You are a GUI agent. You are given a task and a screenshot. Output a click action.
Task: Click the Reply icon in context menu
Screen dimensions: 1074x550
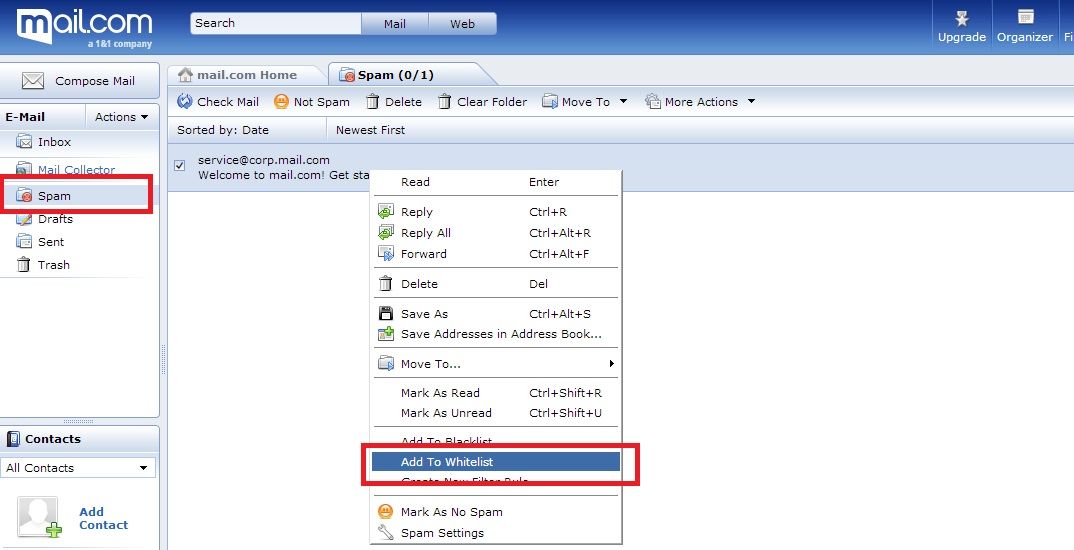[x=386, y=212]
